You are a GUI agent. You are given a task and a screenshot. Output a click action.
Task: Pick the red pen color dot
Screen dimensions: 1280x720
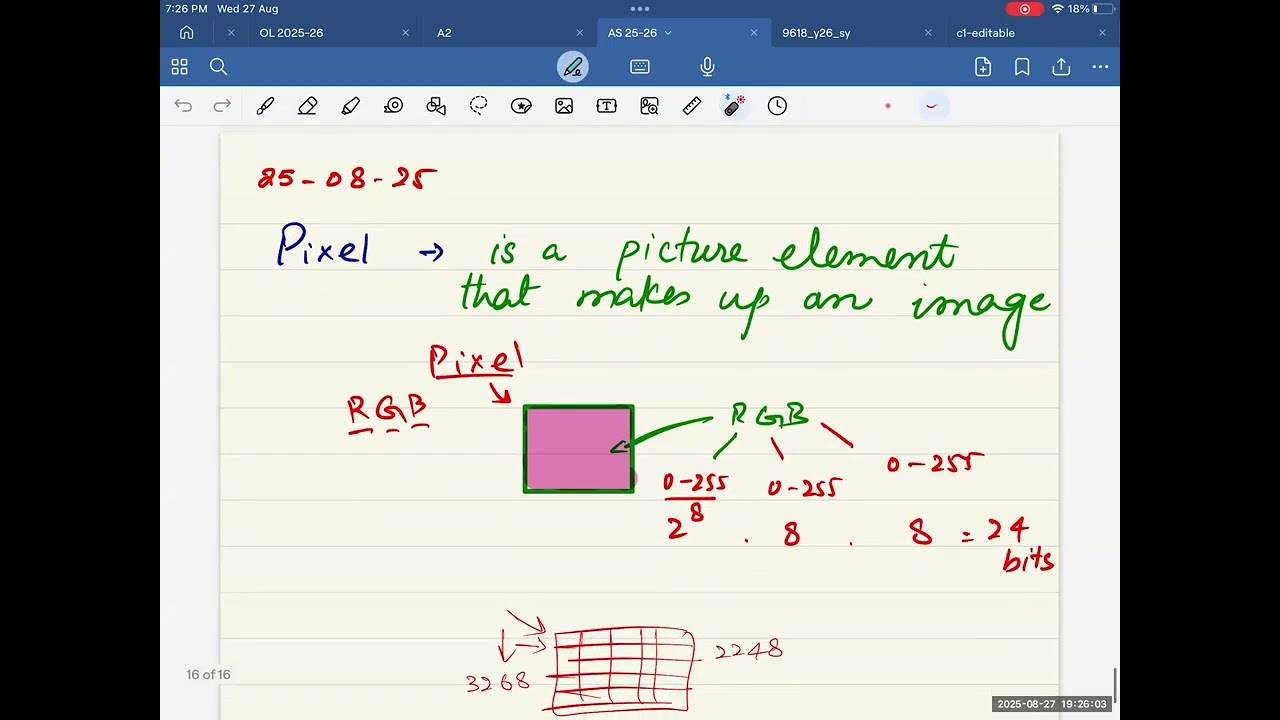[x=888, y=106]
